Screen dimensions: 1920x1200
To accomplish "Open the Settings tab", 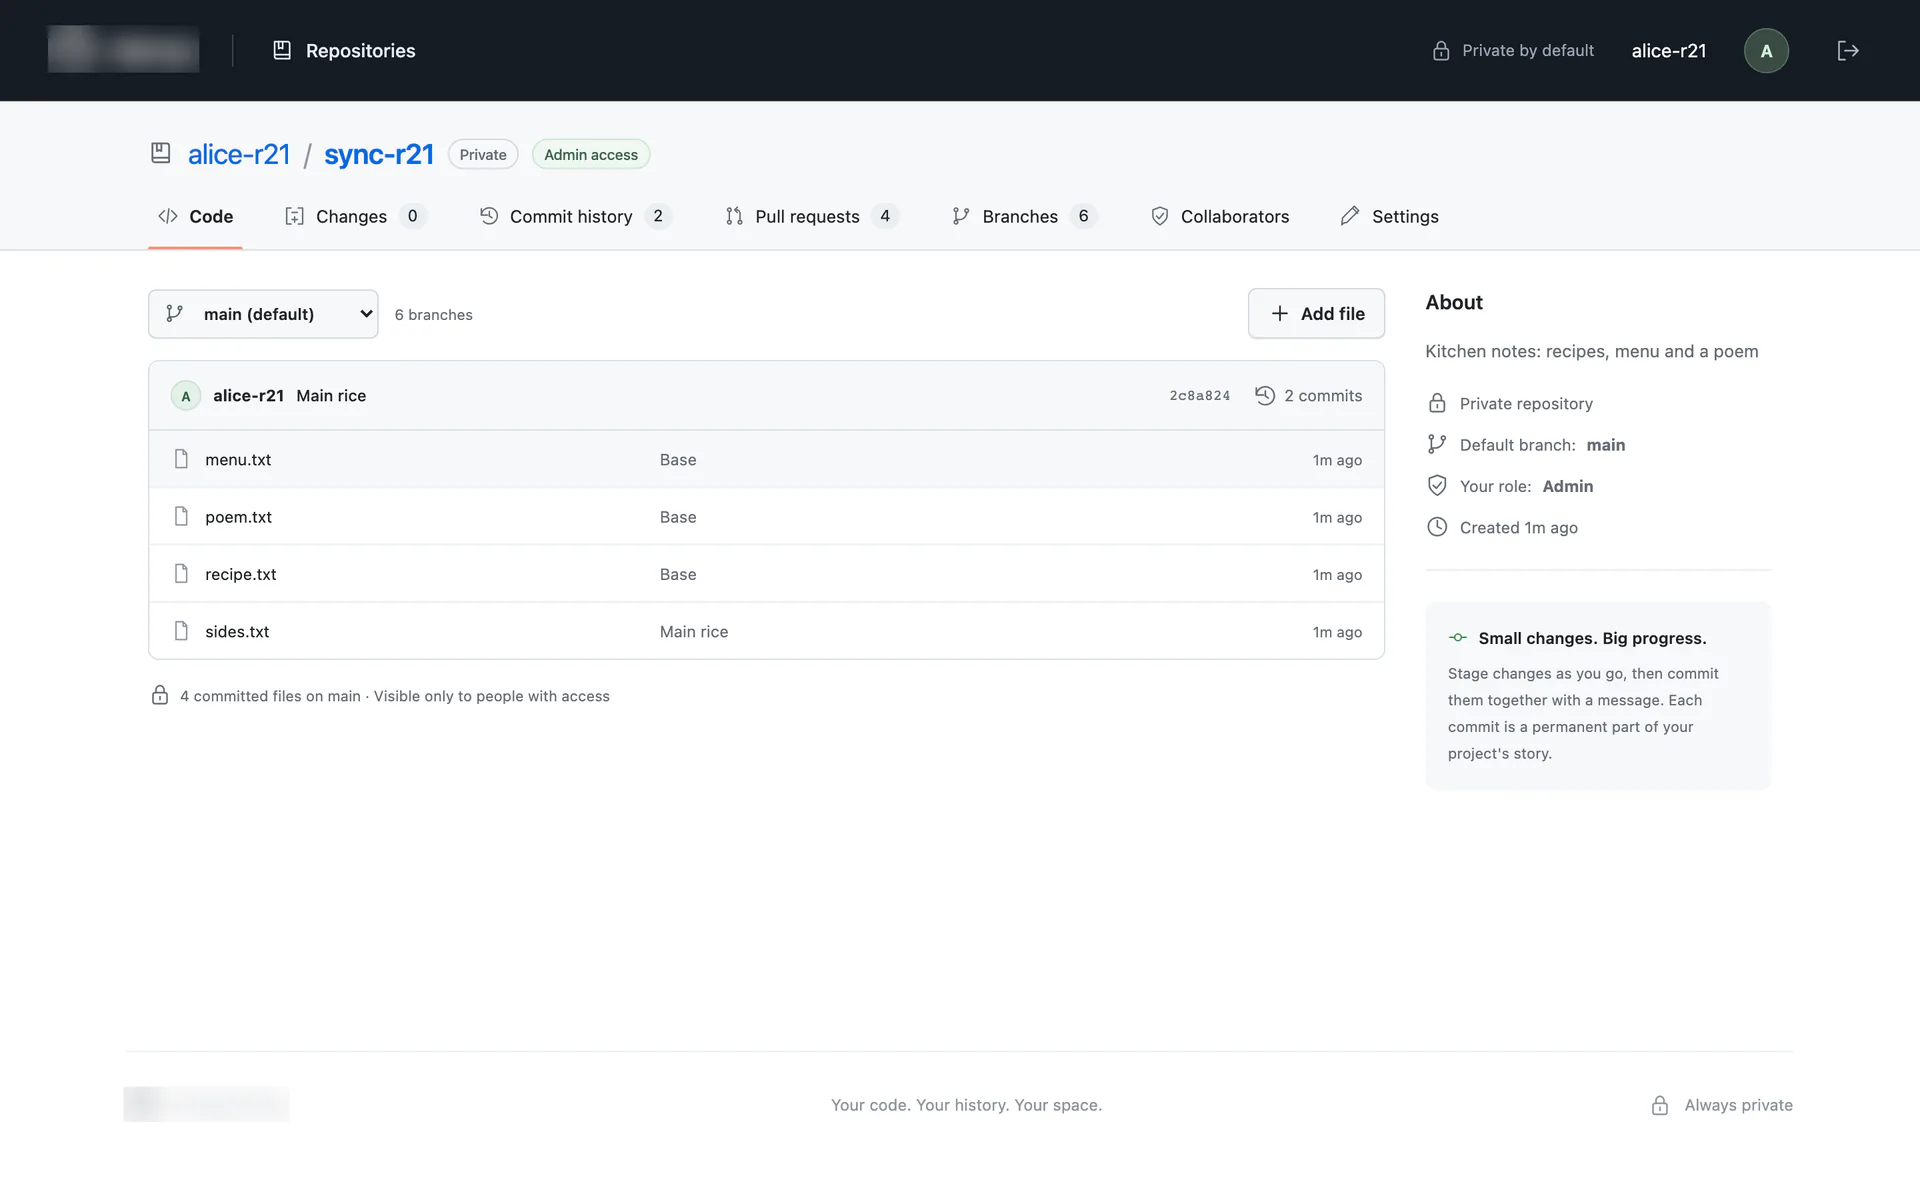I will point(1389,216).
